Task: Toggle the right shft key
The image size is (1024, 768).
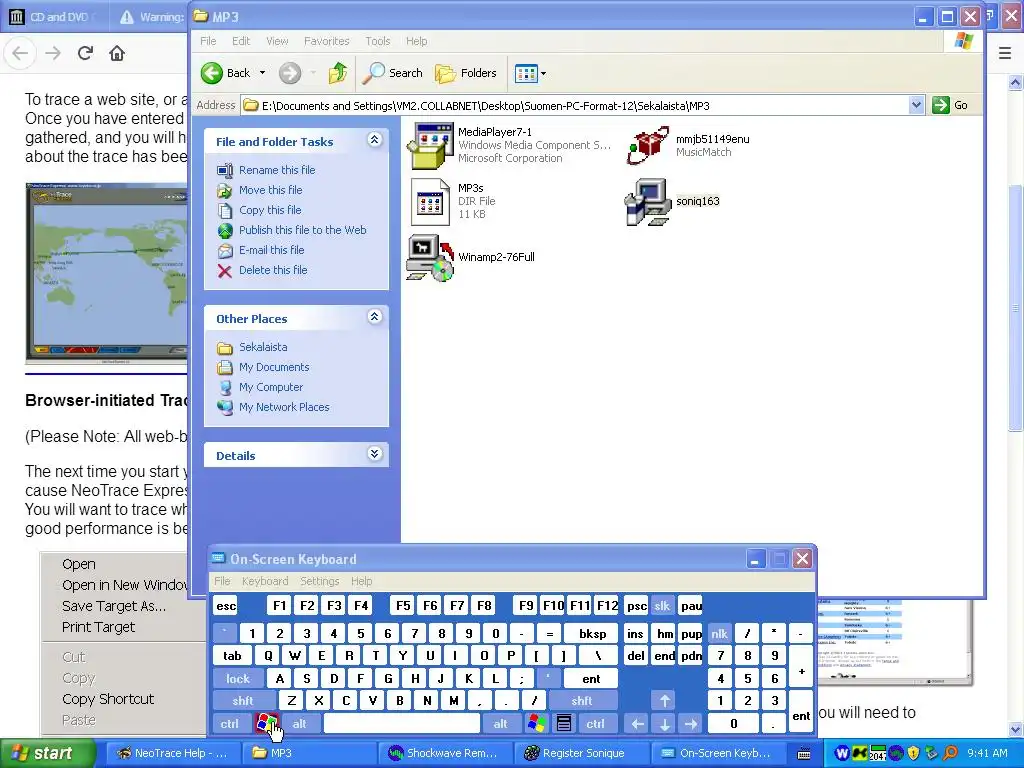Action: pos(582,701)
